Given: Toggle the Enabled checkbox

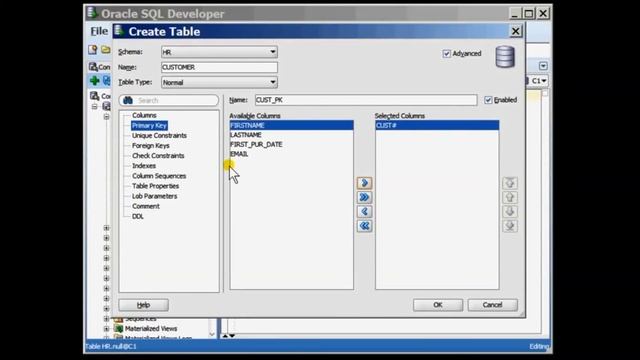Looking at the screenshot, I should (488, 100).
